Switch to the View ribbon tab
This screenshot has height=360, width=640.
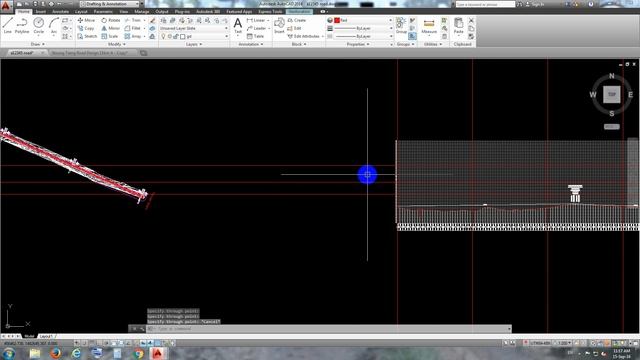tap(124, 11)
